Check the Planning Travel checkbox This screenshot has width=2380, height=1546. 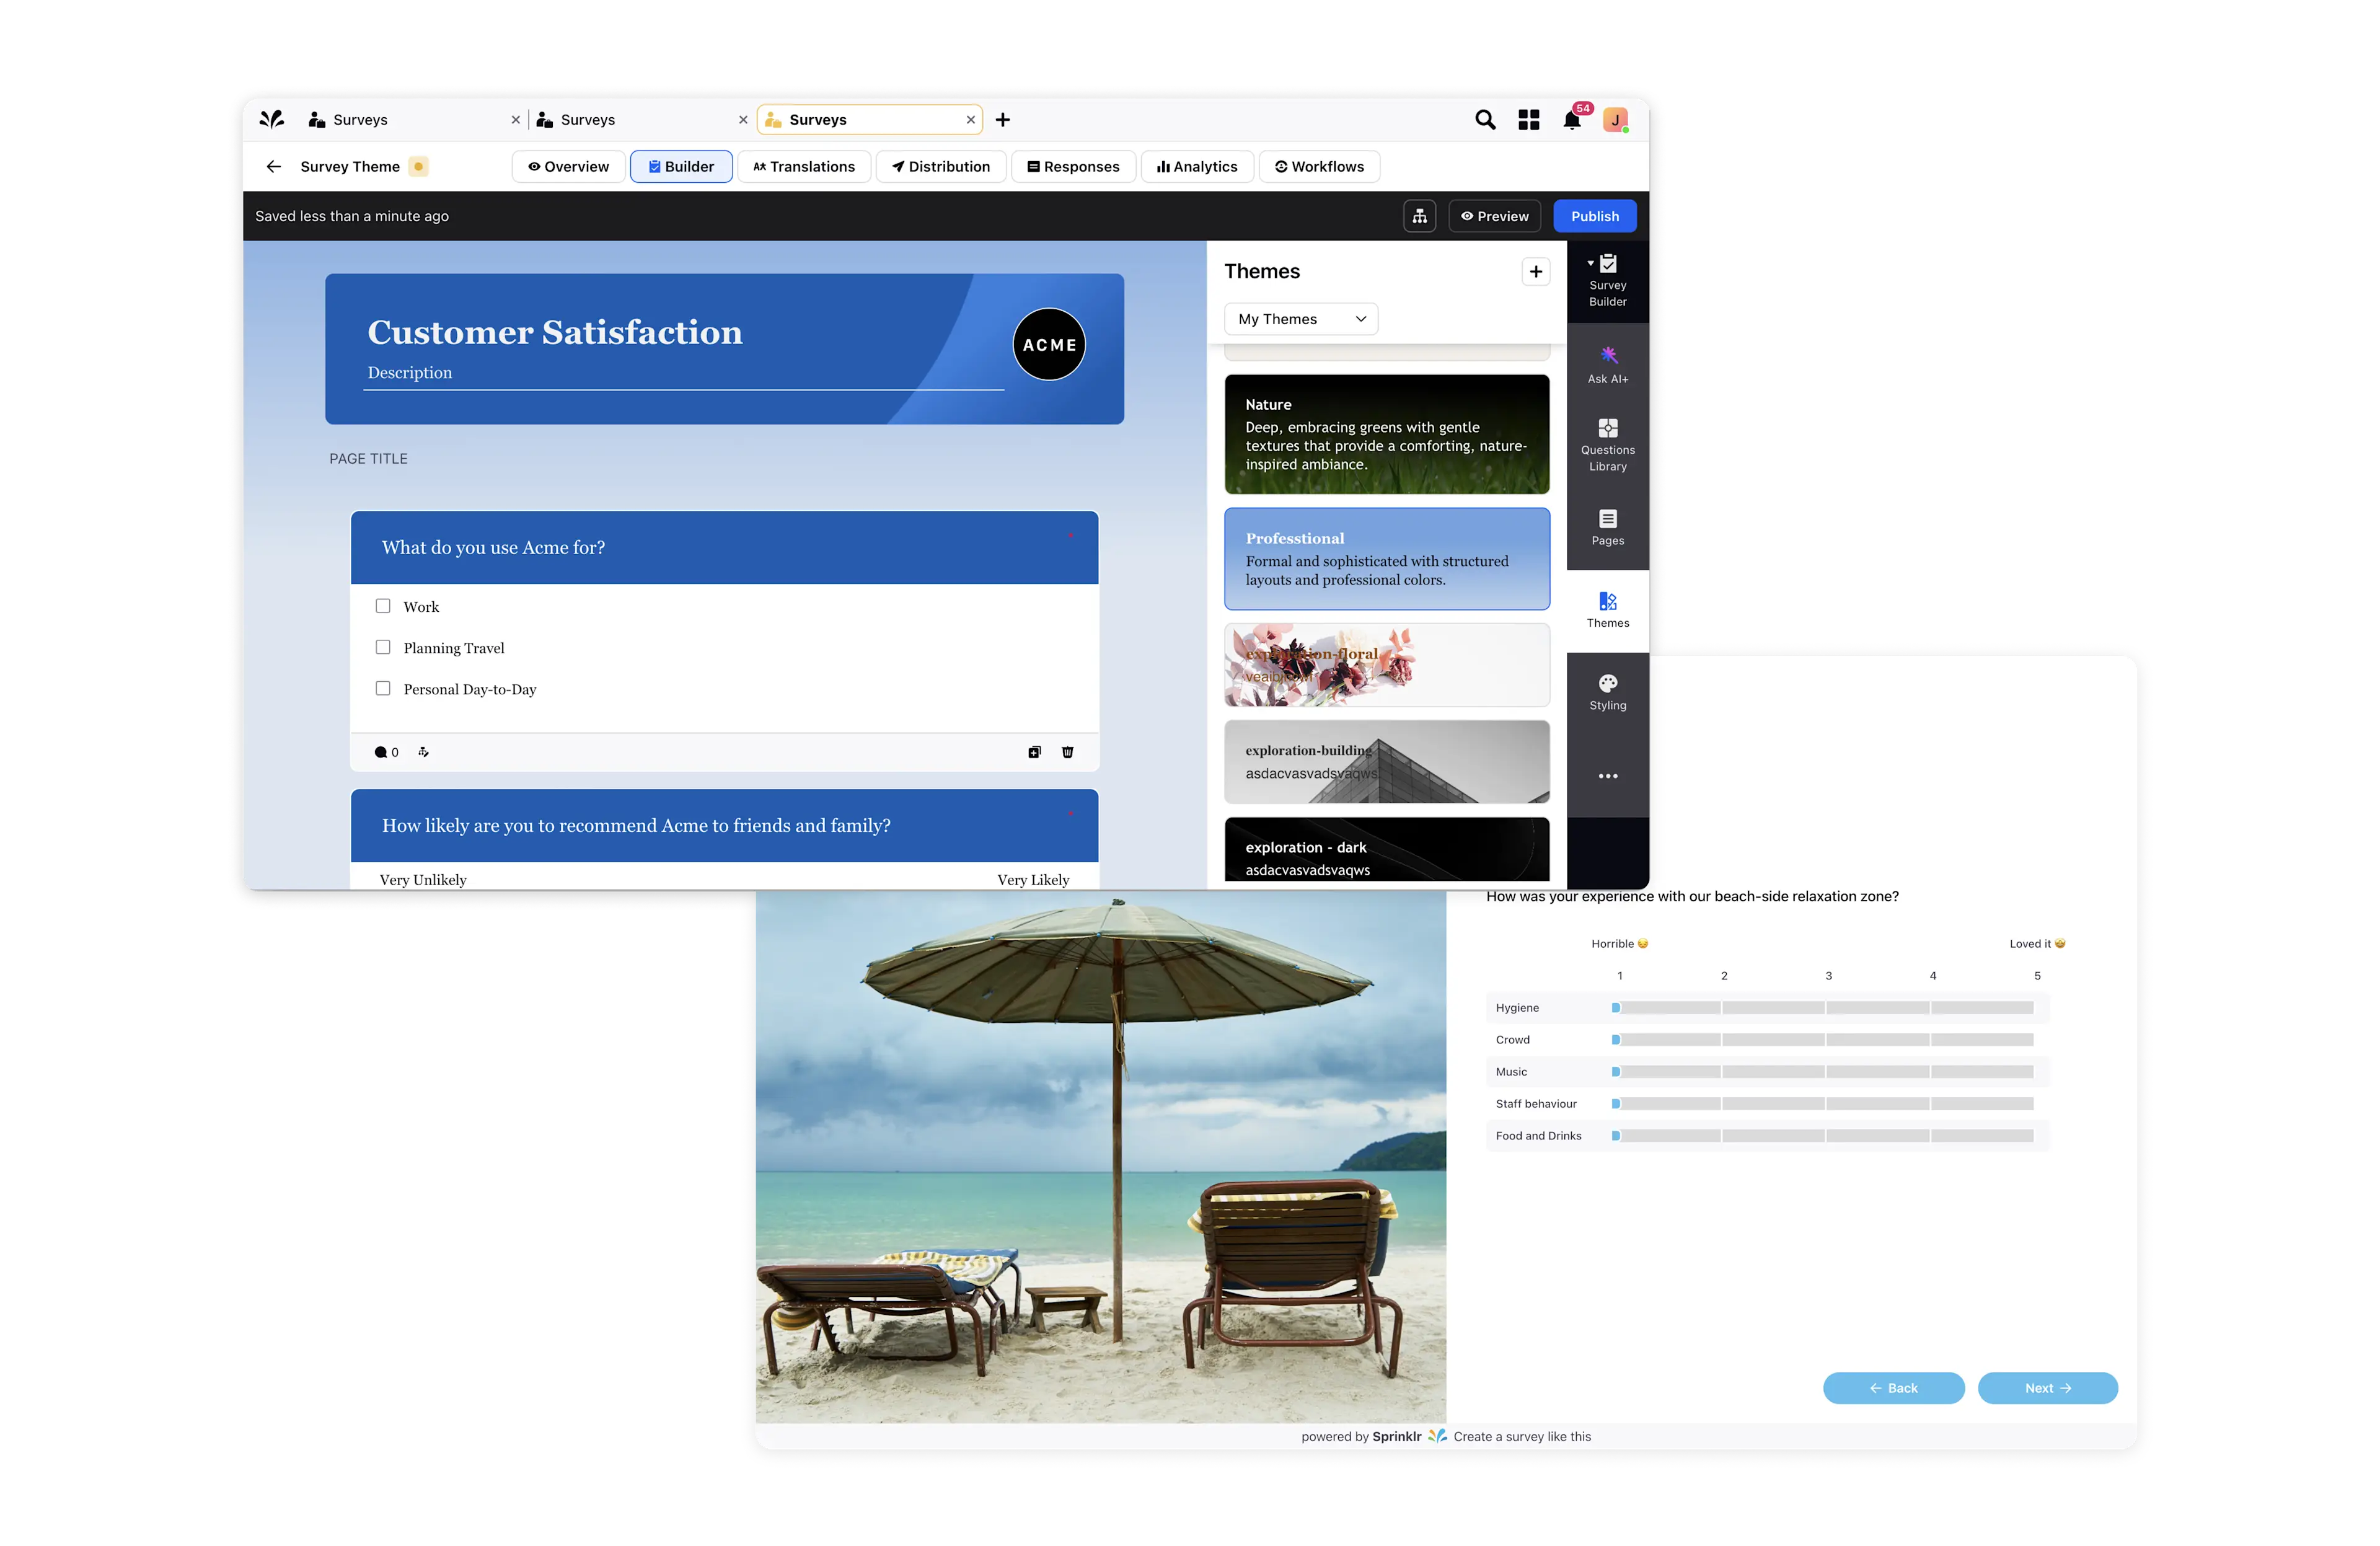383,647
